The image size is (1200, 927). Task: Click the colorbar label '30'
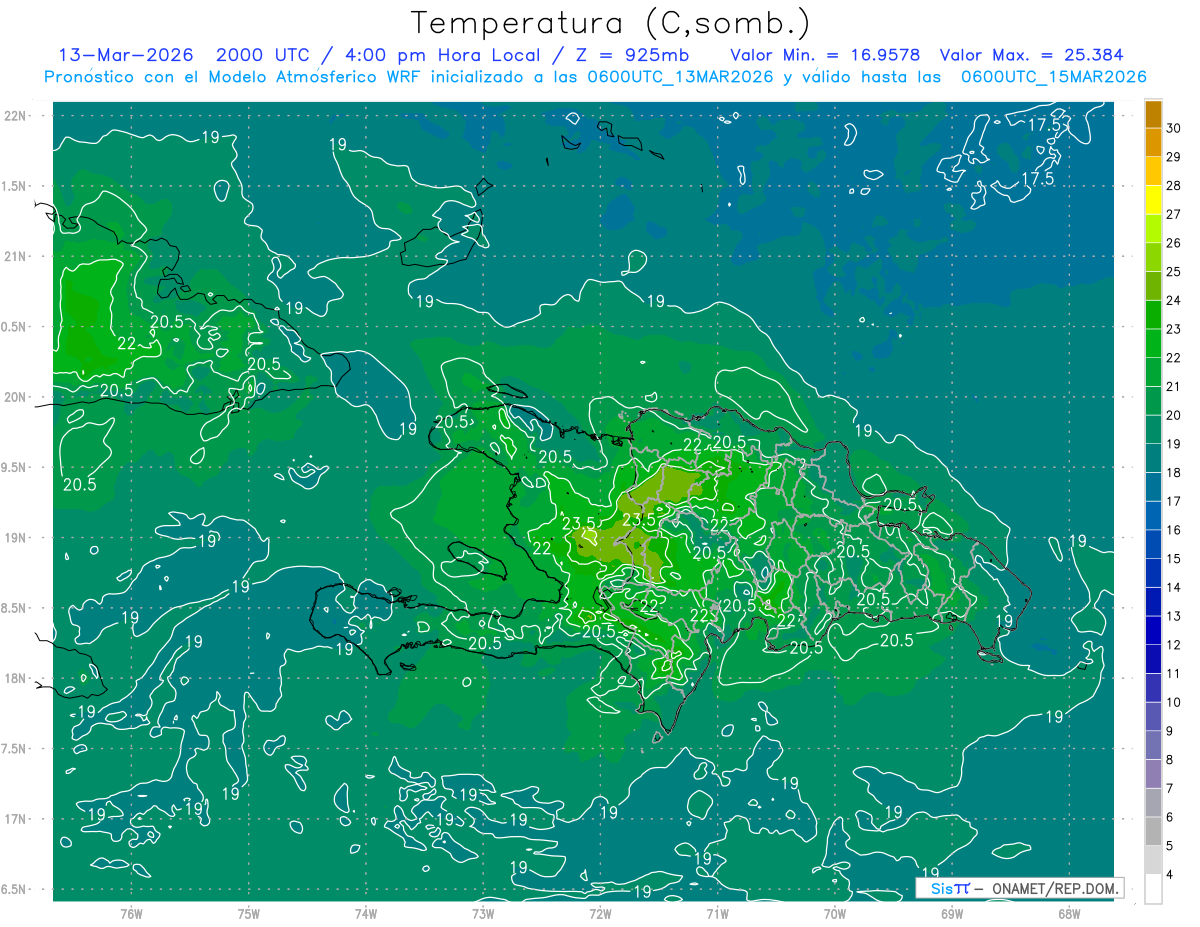[x=1174, y=128]
